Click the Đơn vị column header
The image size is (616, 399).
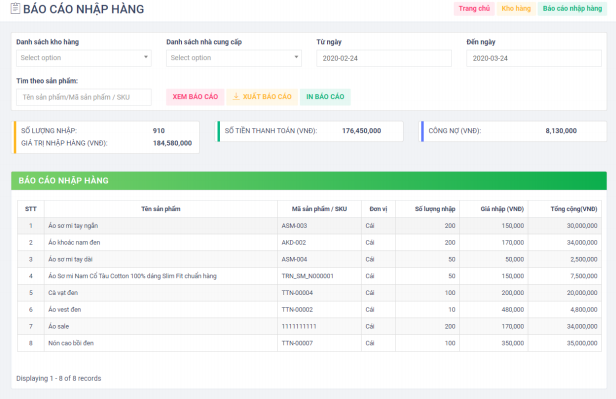[378, 209]
